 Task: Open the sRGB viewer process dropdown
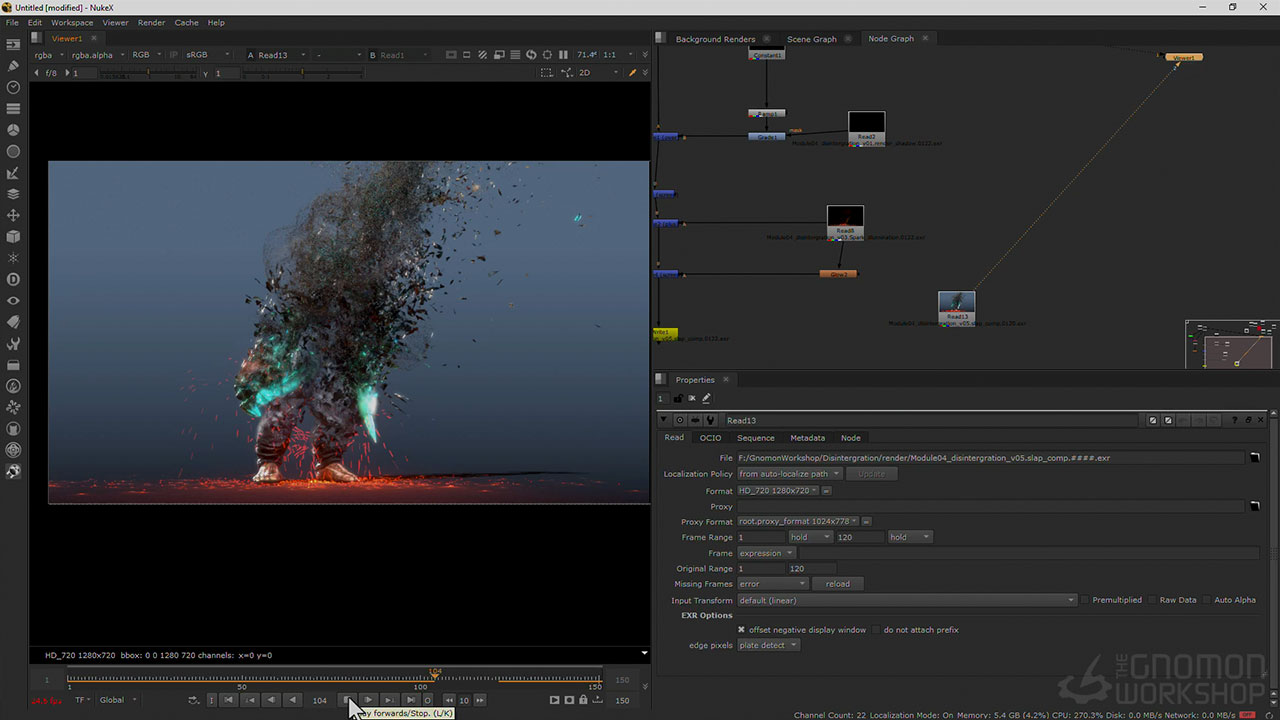click(x=208, y=55)
